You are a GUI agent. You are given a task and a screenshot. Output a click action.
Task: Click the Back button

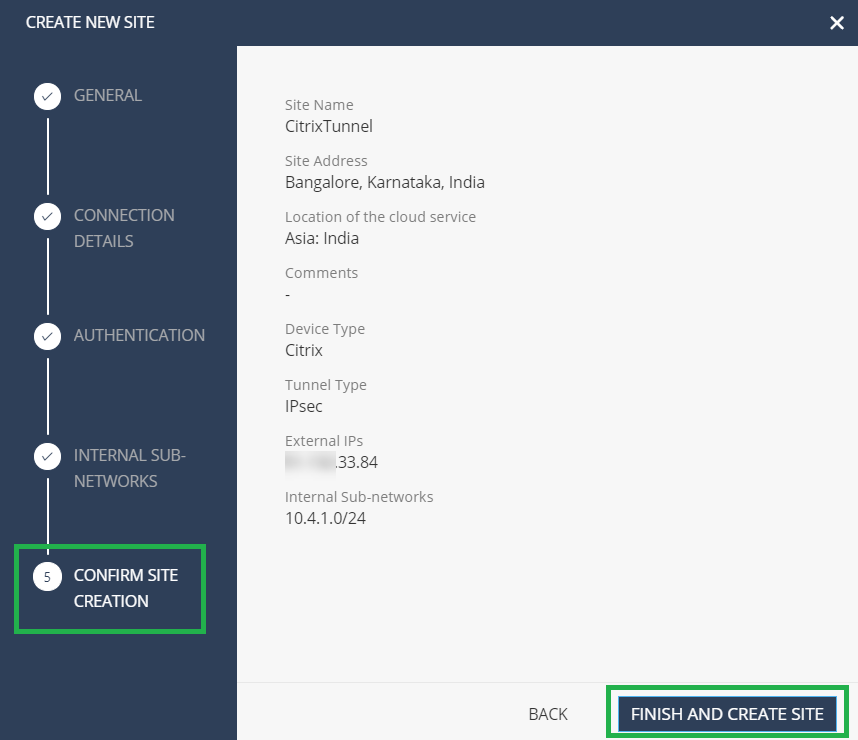pos(548,714)
